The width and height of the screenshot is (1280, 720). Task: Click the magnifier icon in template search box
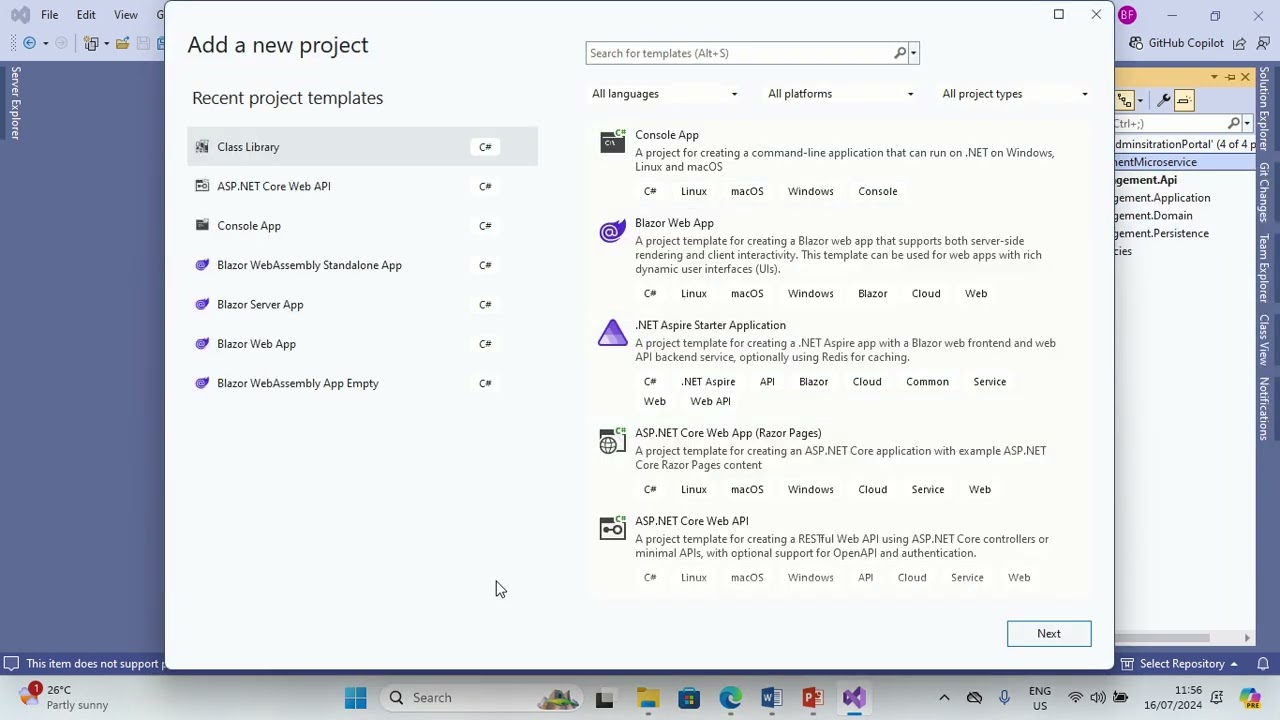(900, 53)
